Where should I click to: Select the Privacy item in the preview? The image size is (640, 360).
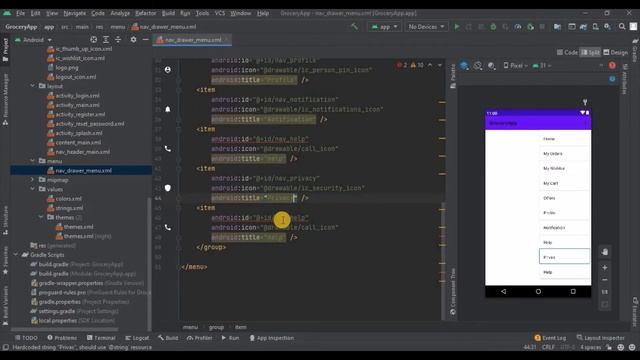(564, 257)
